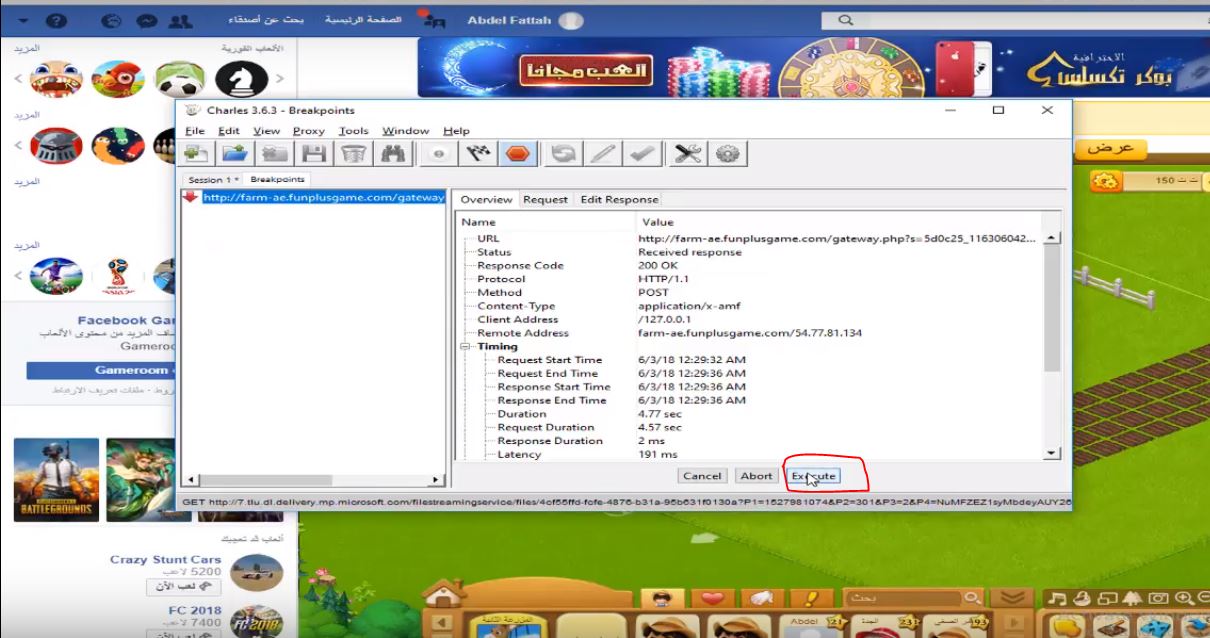
Task: Click the Abdel Fattah profile link
Action: click(x=525, y=20)
